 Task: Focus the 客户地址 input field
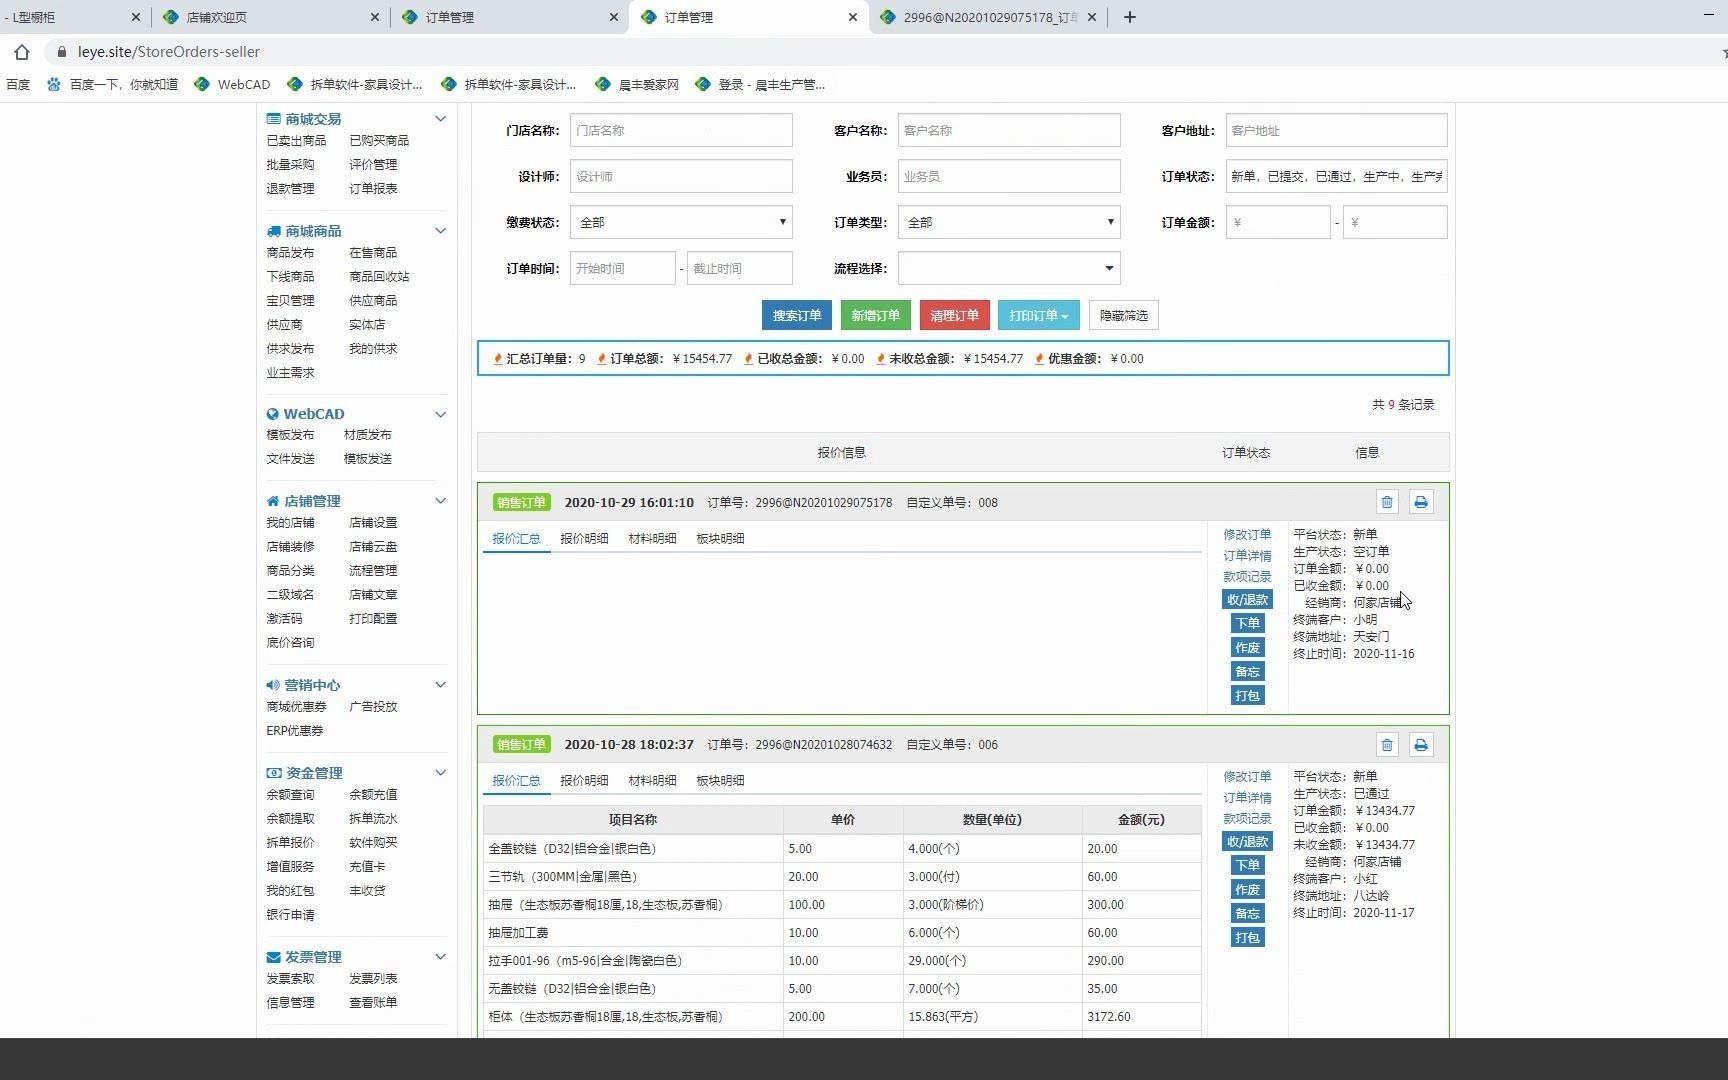(x=1337, y=130)
